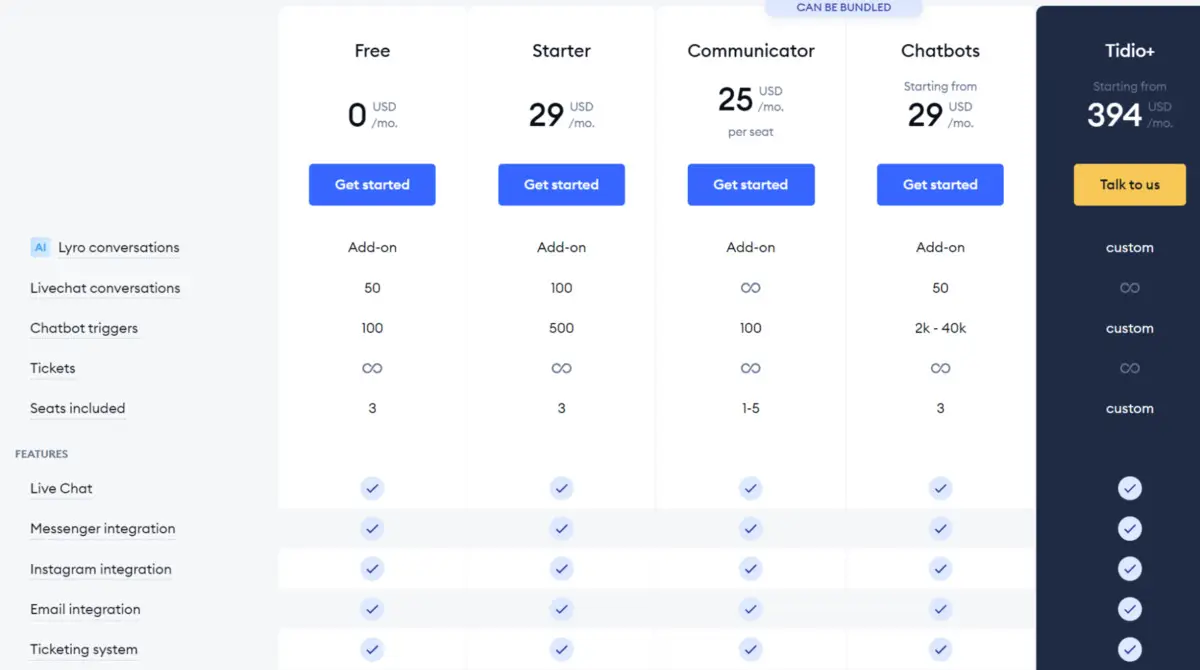Click Get started under the Starter plan
Image resolution: width=1200 pixels, height=670 pixels.
561,185
